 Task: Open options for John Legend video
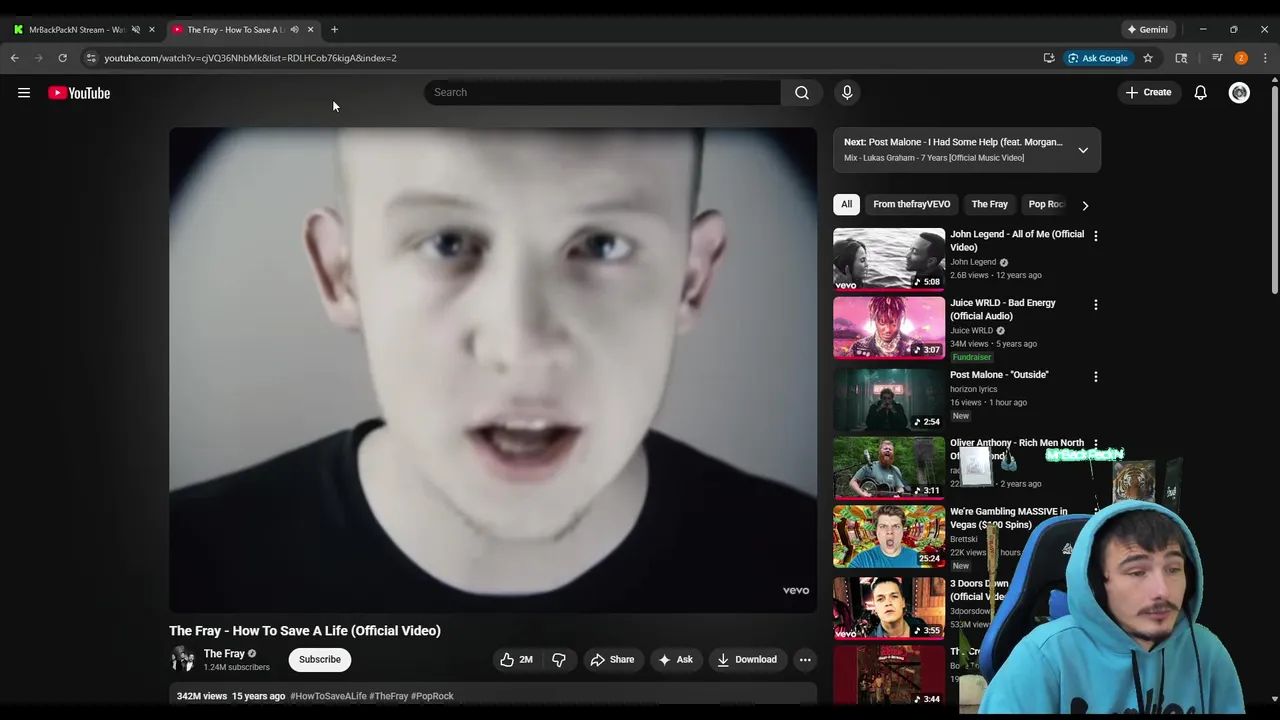click(x=1095, y=236)
